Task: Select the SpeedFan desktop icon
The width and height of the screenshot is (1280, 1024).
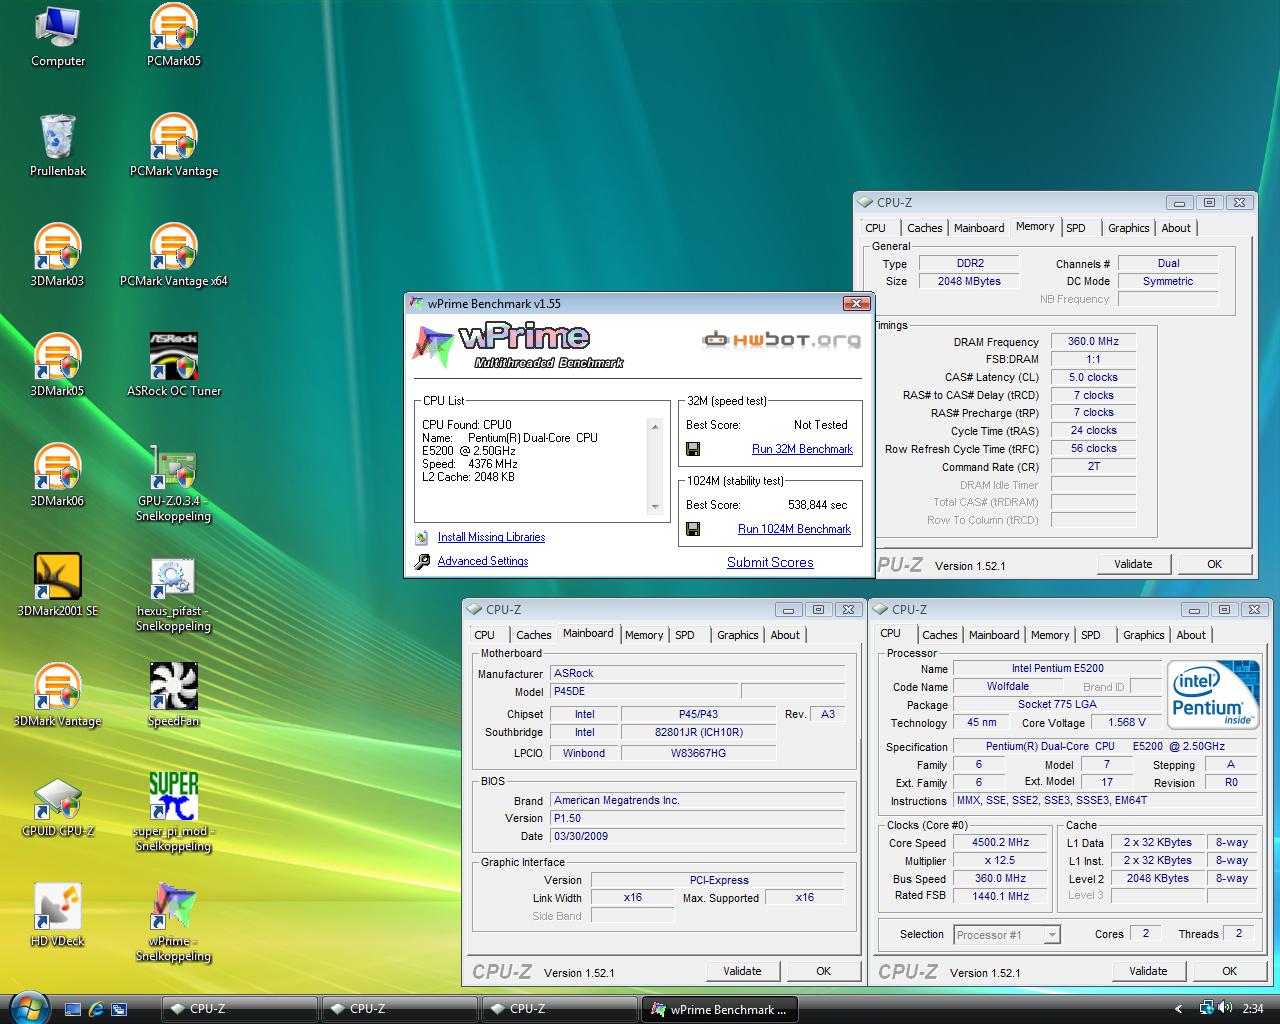Action: [x=173, y=696]
